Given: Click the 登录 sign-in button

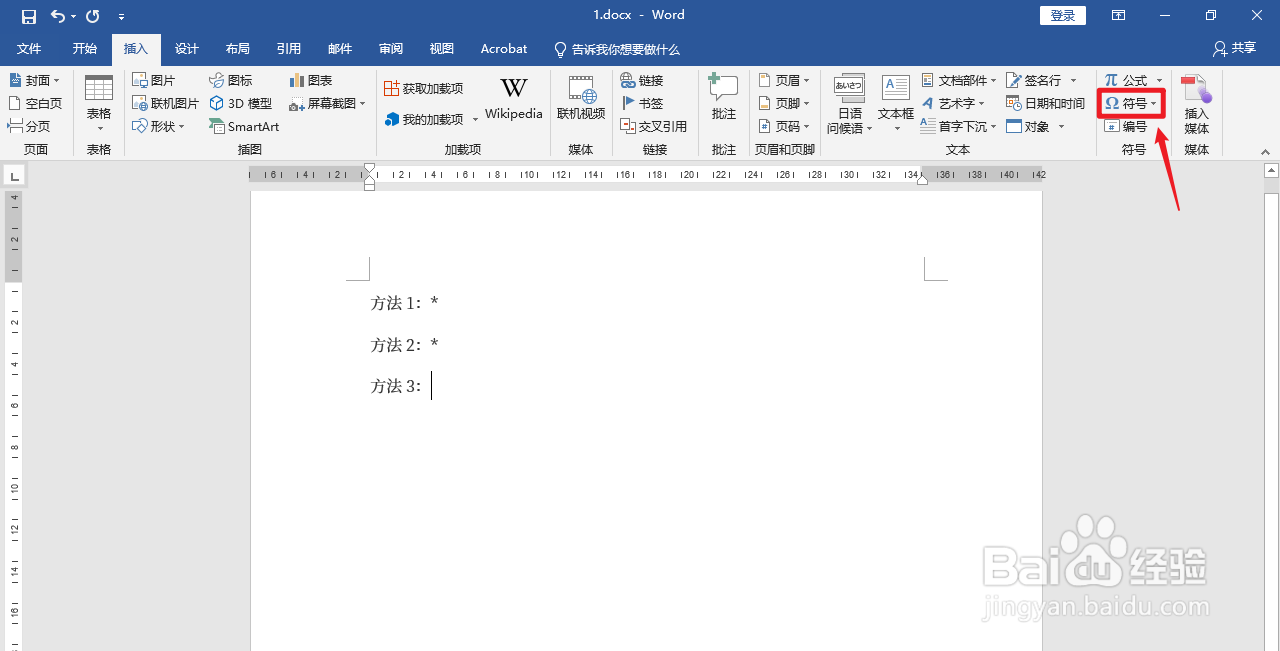Looking at the screenshot, I should 1062,15.
